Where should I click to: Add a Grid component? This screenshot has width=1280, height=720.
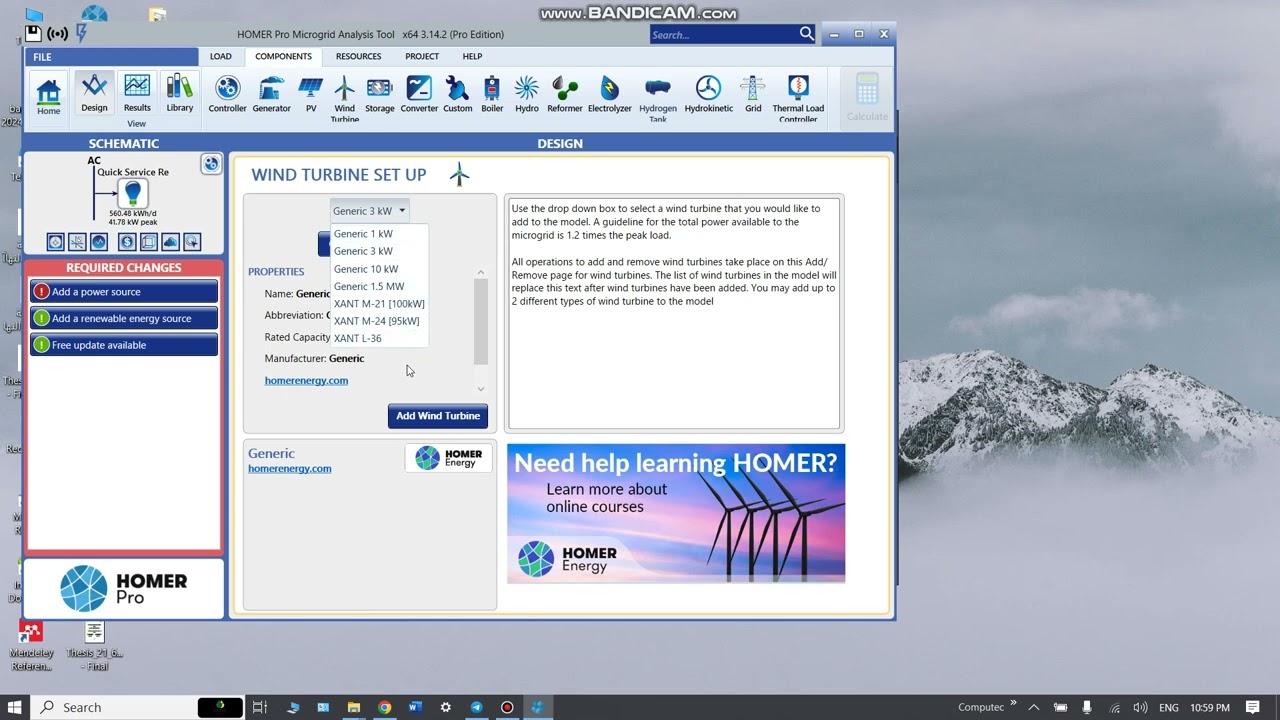pos(753,95)
